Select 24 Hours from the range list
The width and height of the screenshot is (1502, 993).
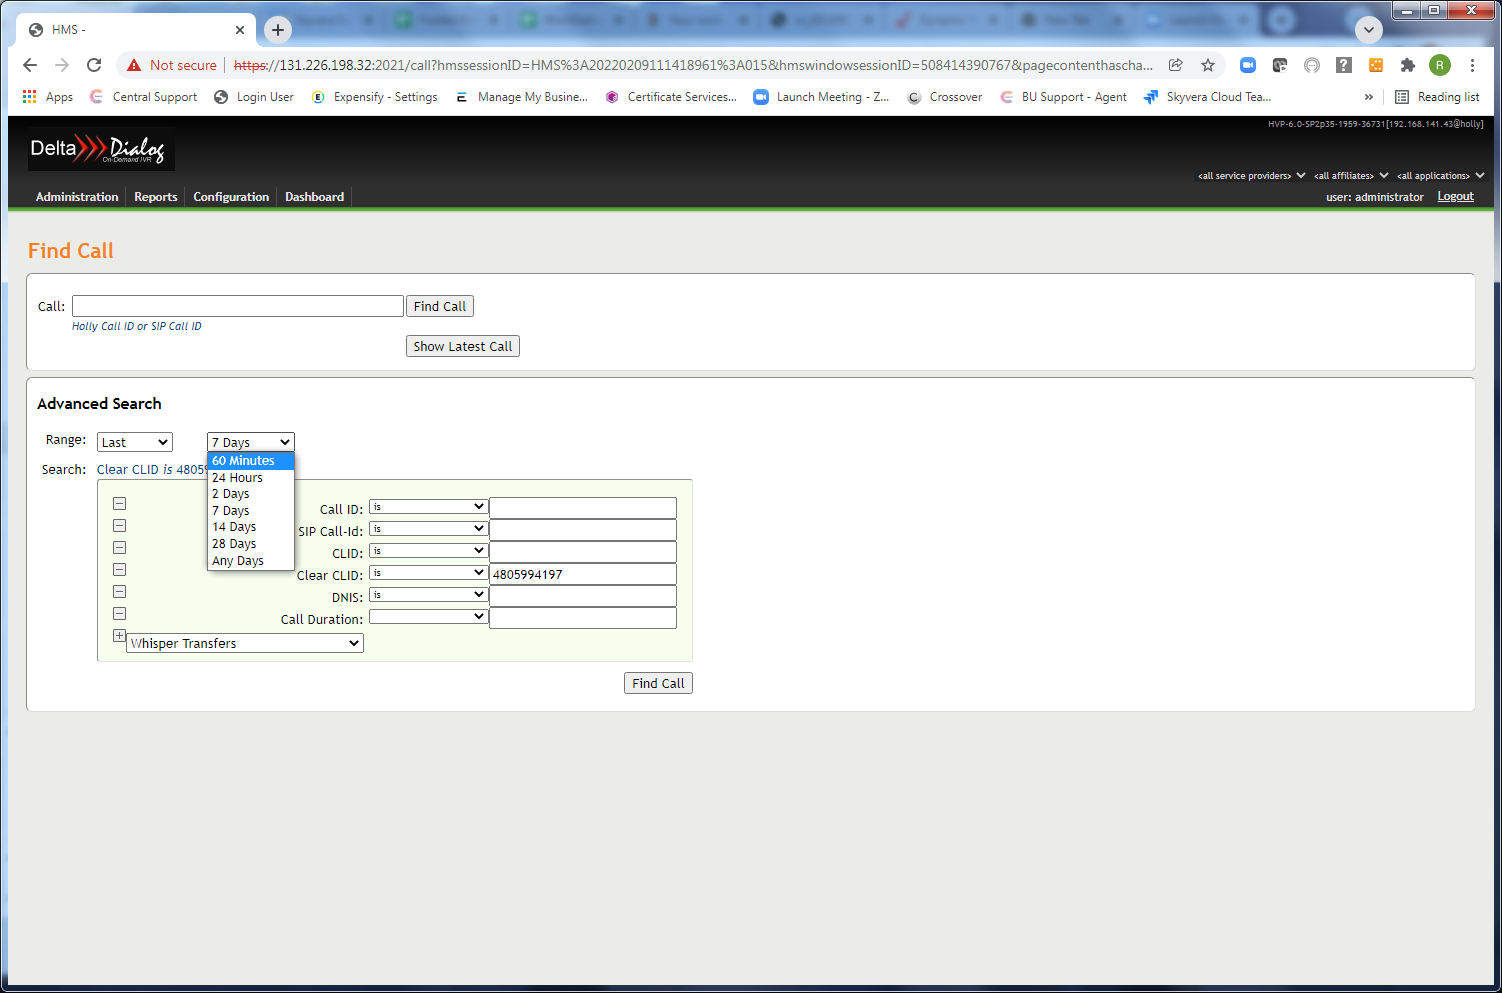pyautogui.click(x=238, y=478)
